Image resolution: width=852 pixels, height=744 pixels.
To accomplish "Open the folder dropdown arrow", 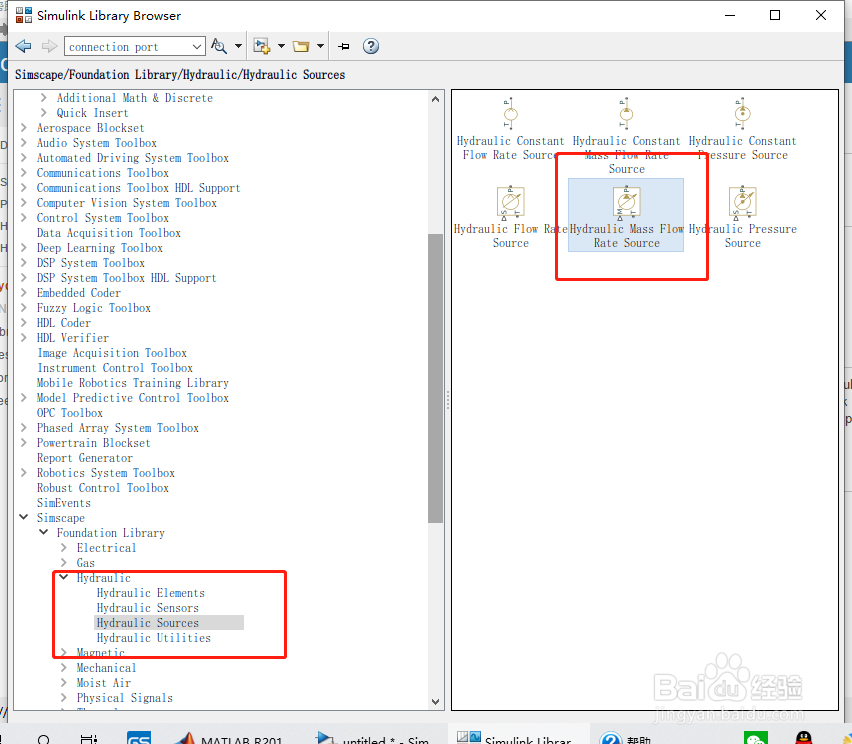I will coord(320,46).
